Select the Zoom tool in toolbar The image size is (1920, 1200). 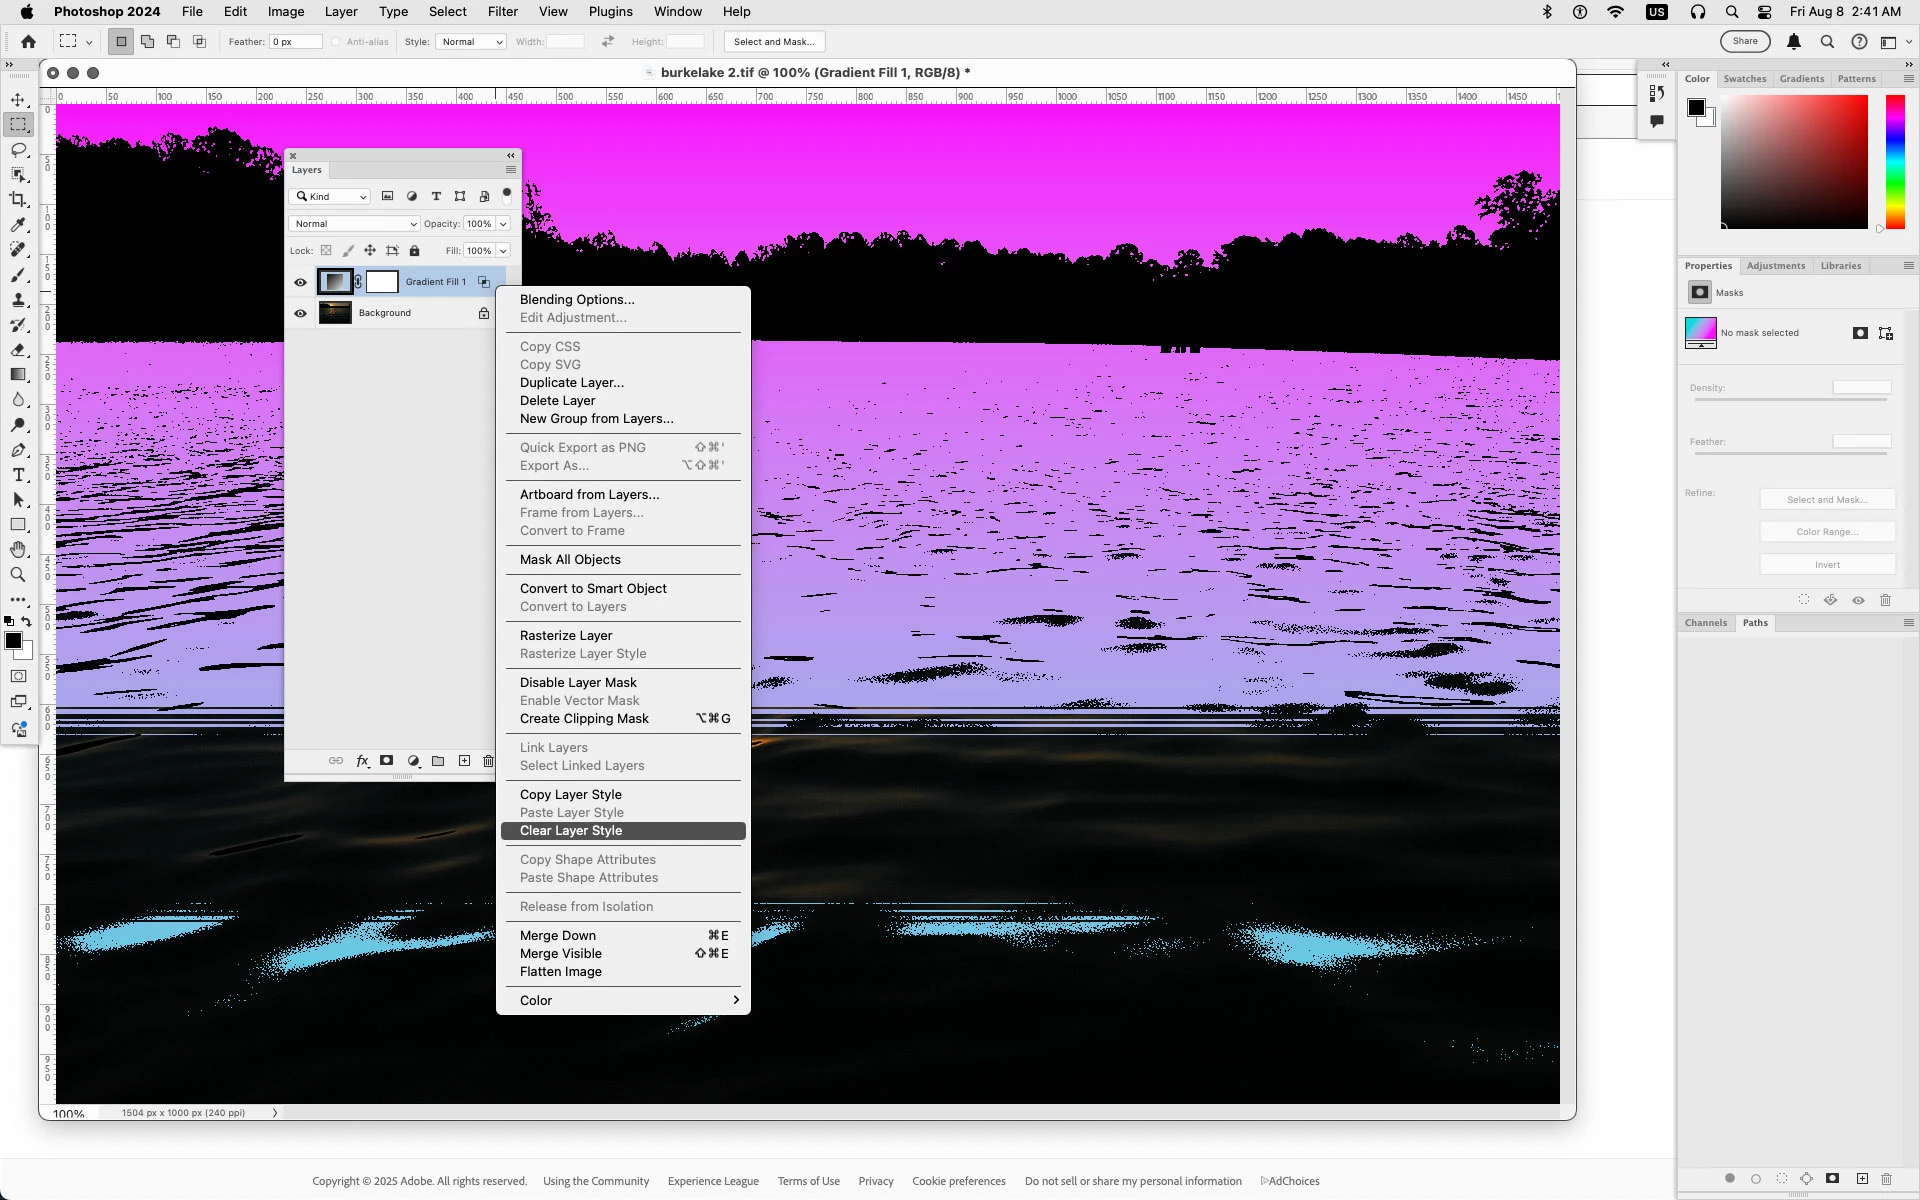(18, 575)
